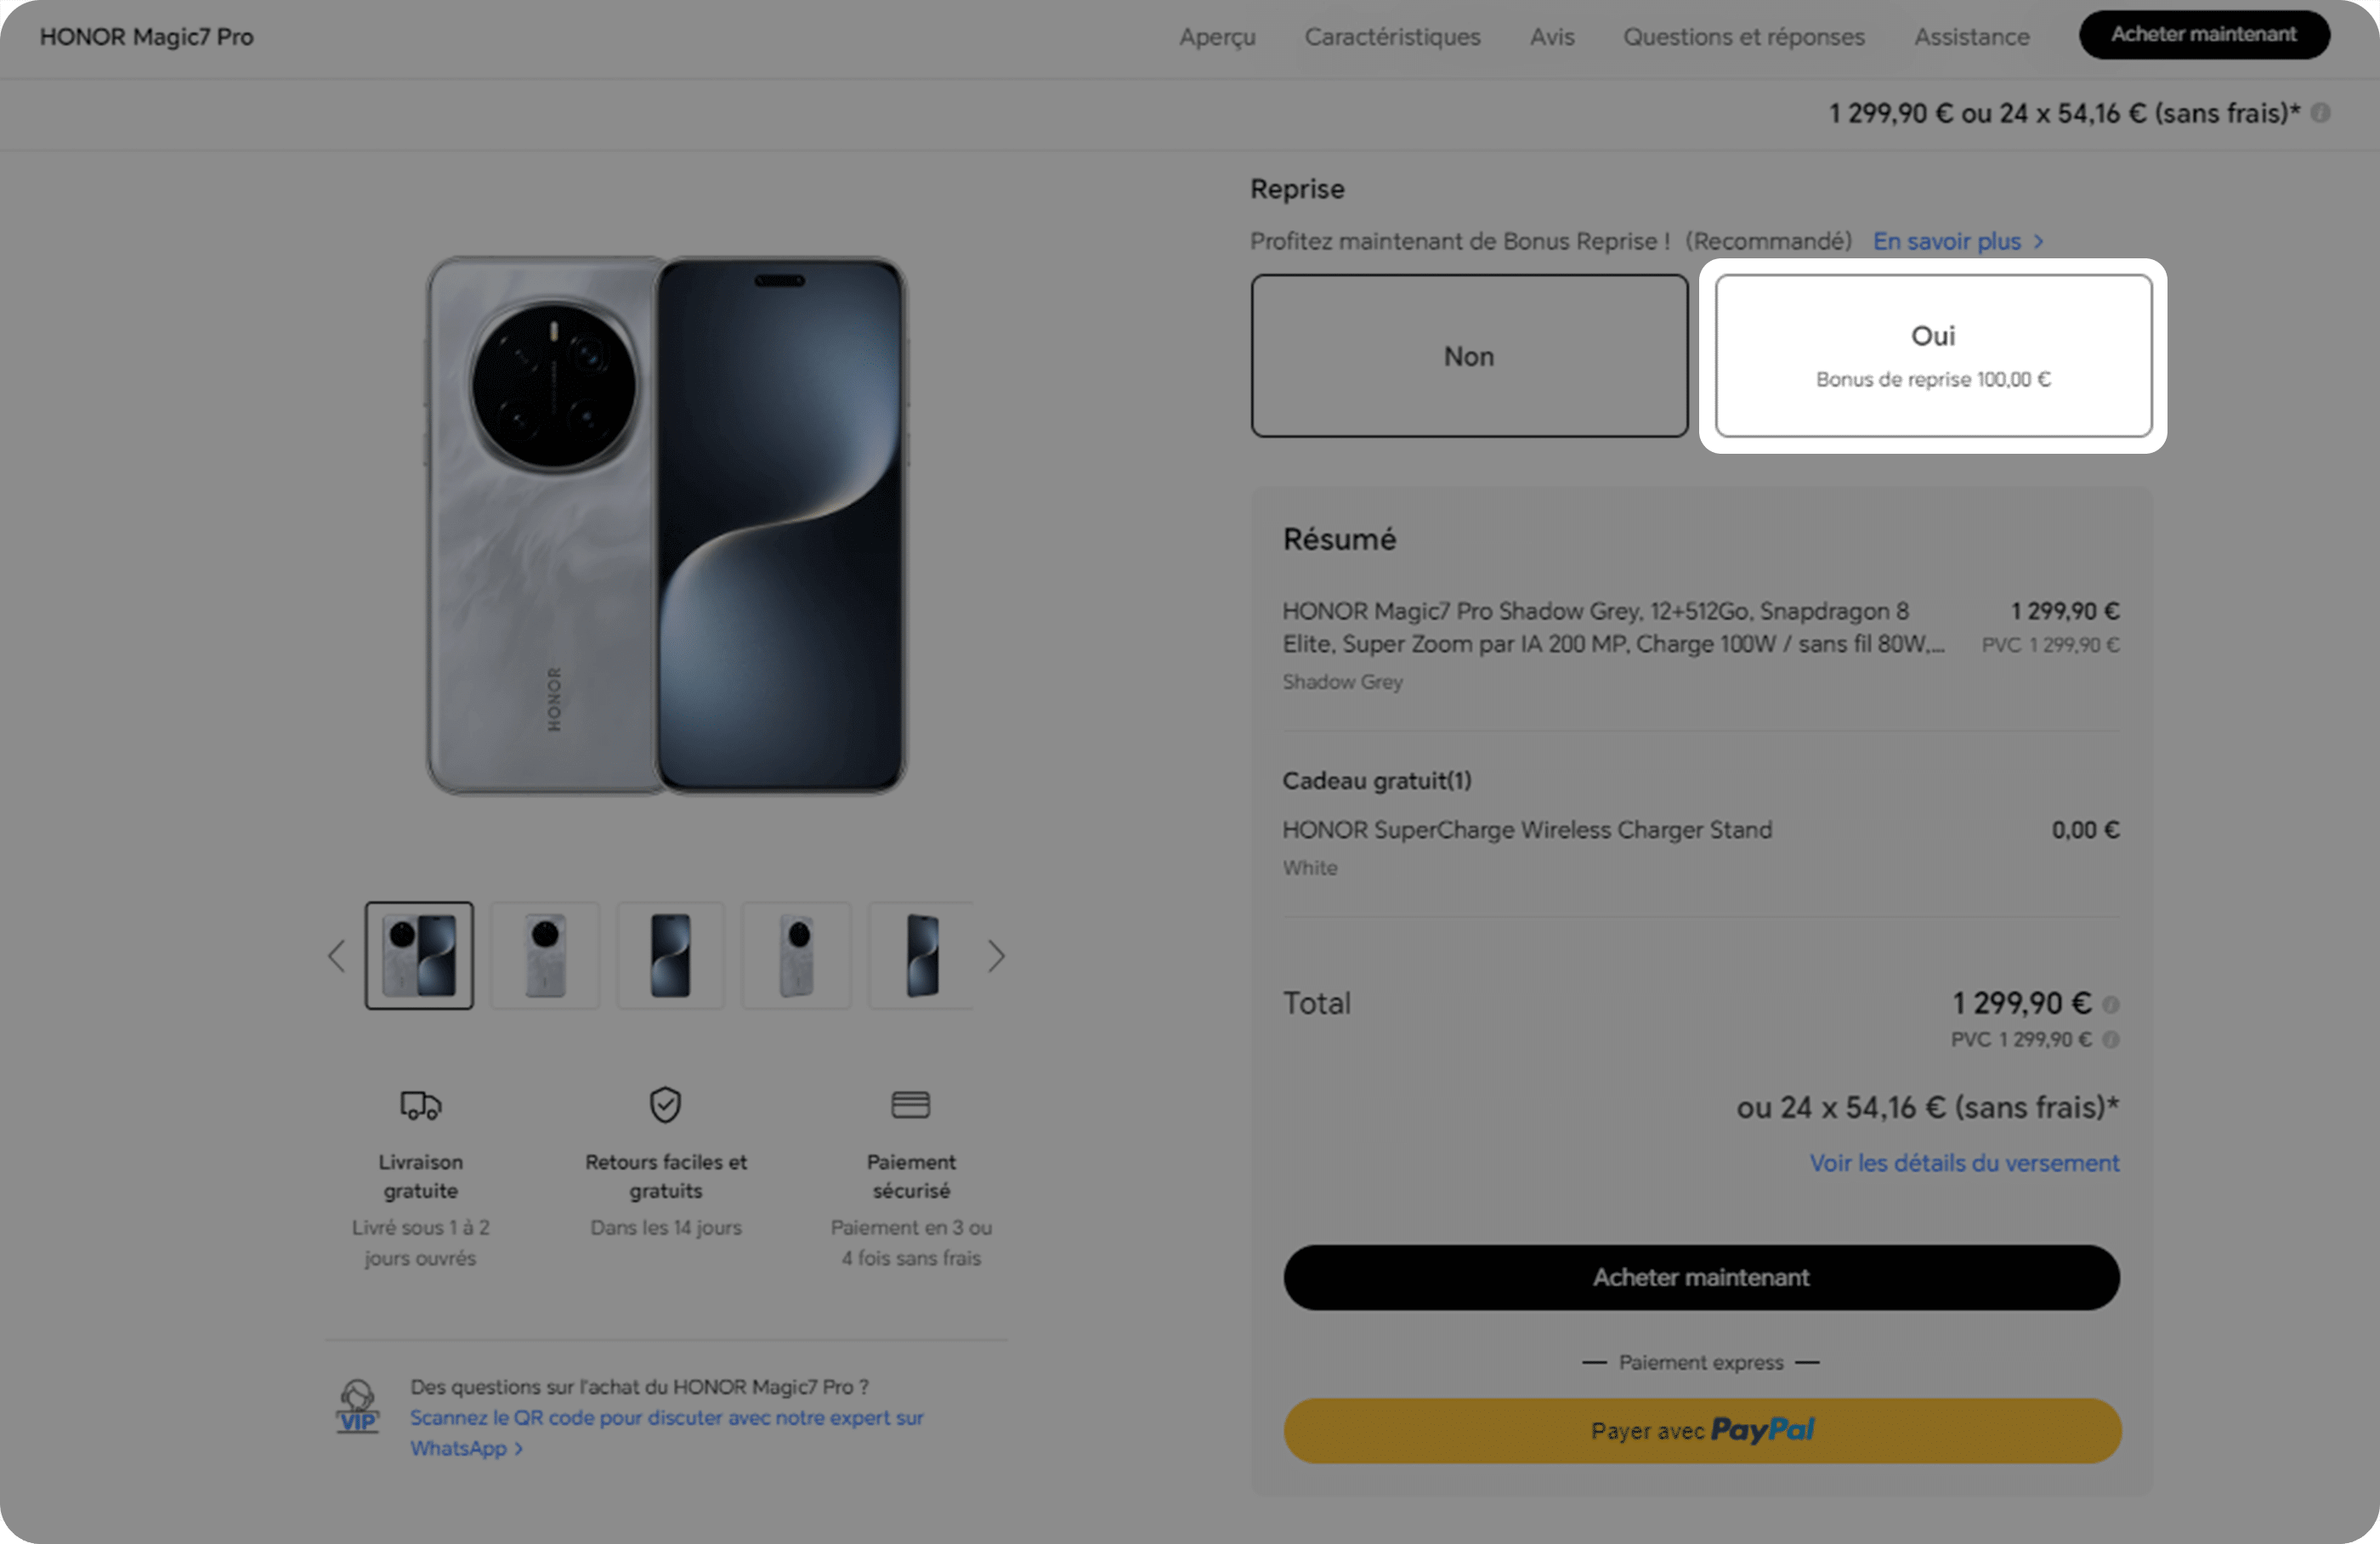Viewport: 2380px width, 1544px height.
Task: Click the info icon beside the header price
Action: pos(2321,113)
